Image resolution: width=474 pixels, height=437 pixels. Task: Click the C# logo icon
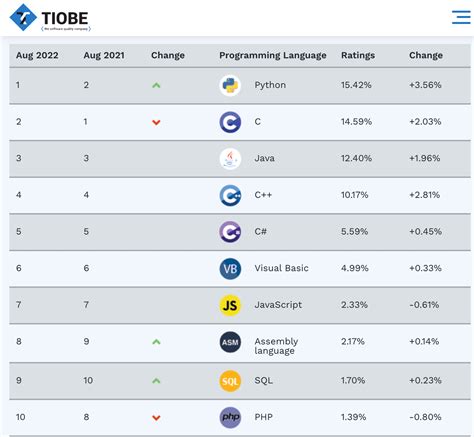pyautogui.click(x=230, y=232)
